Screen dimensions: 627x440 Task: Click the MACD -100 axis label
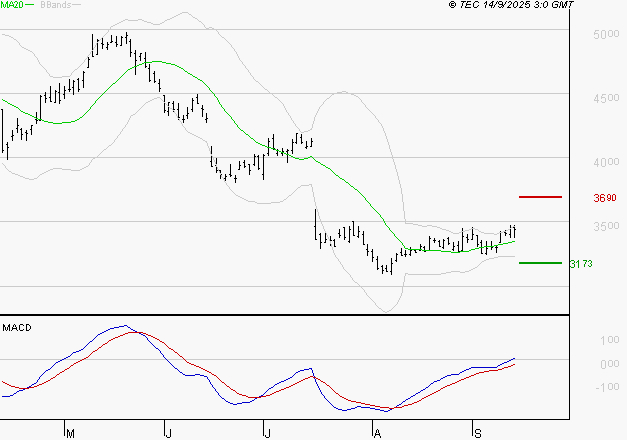(x=607, y=387)
